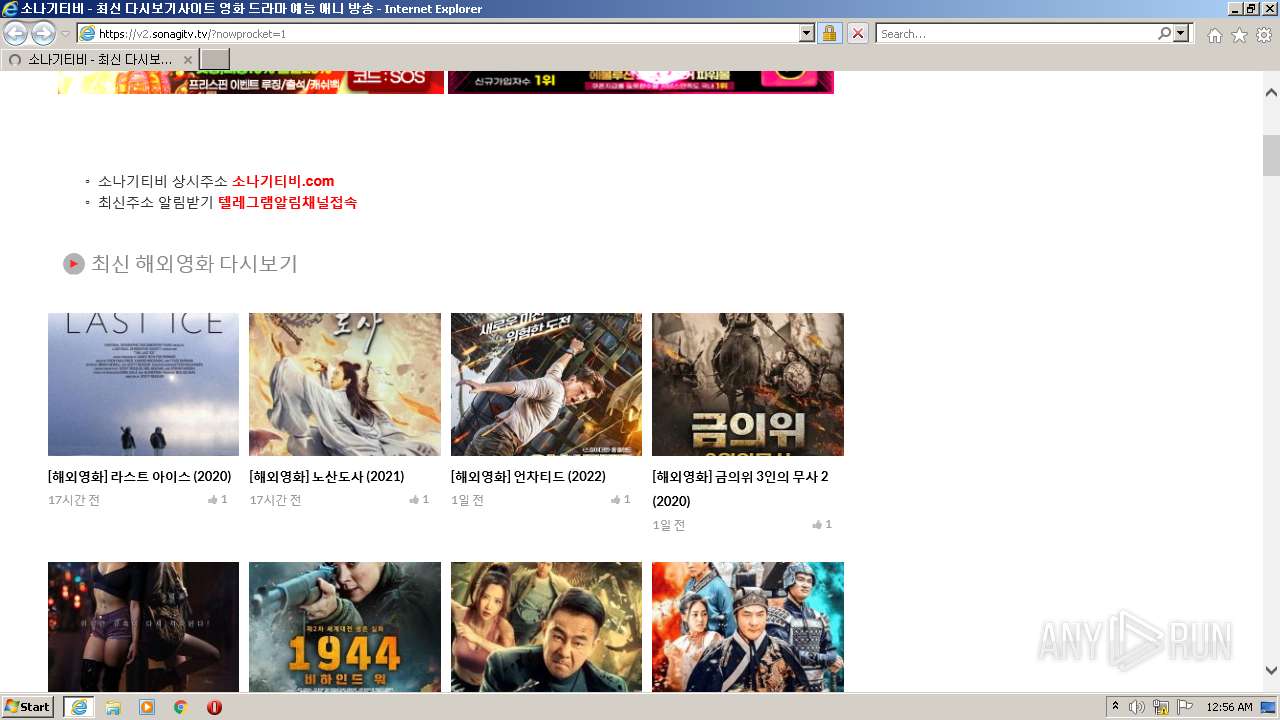Open the 텔레그램알림채널접속 link
Screen dimensions: 1280x720
coord(287,202)
